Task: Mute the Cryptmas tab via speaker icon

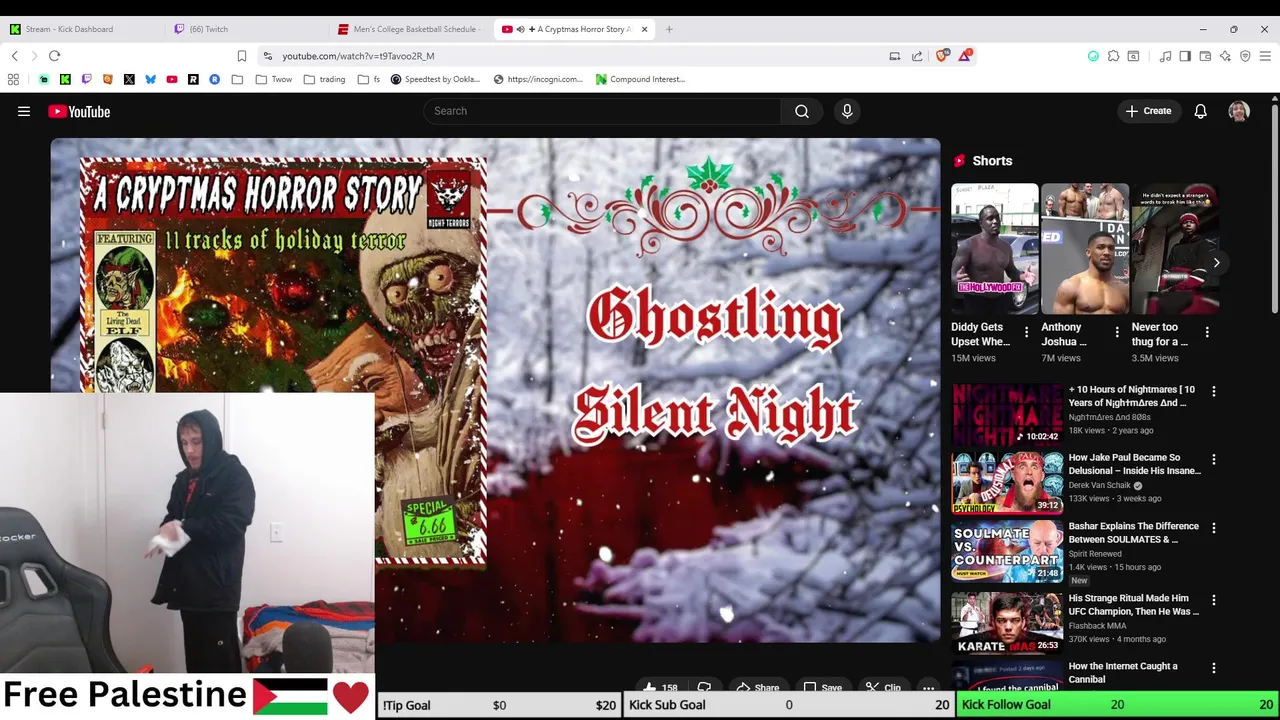Action: click(520, 29)
